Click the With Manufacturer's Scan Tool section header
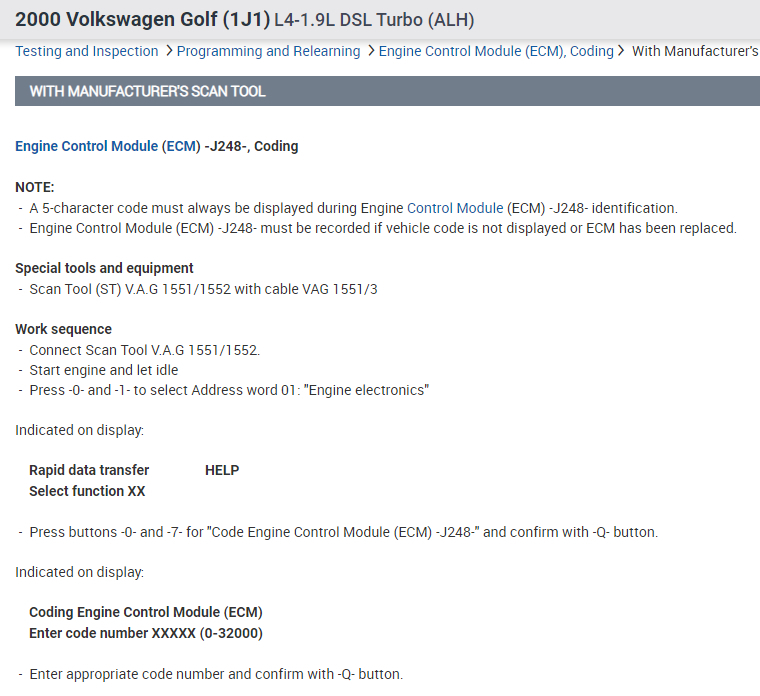Screen dimensions: 760x696 pyautogui.click(x=148, y=91)
